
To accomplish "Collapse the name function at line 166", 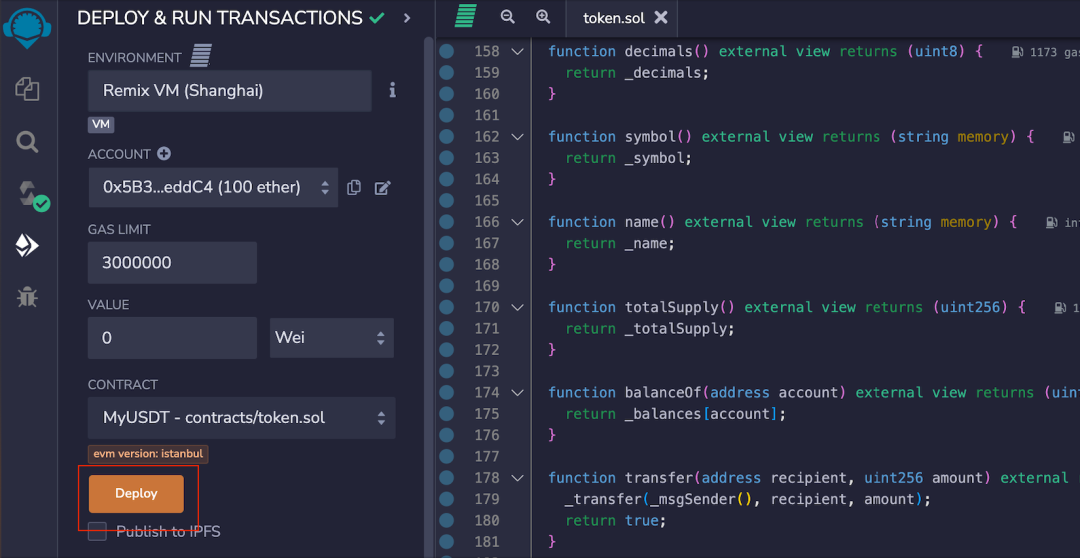I will click(x=517, y=222).
